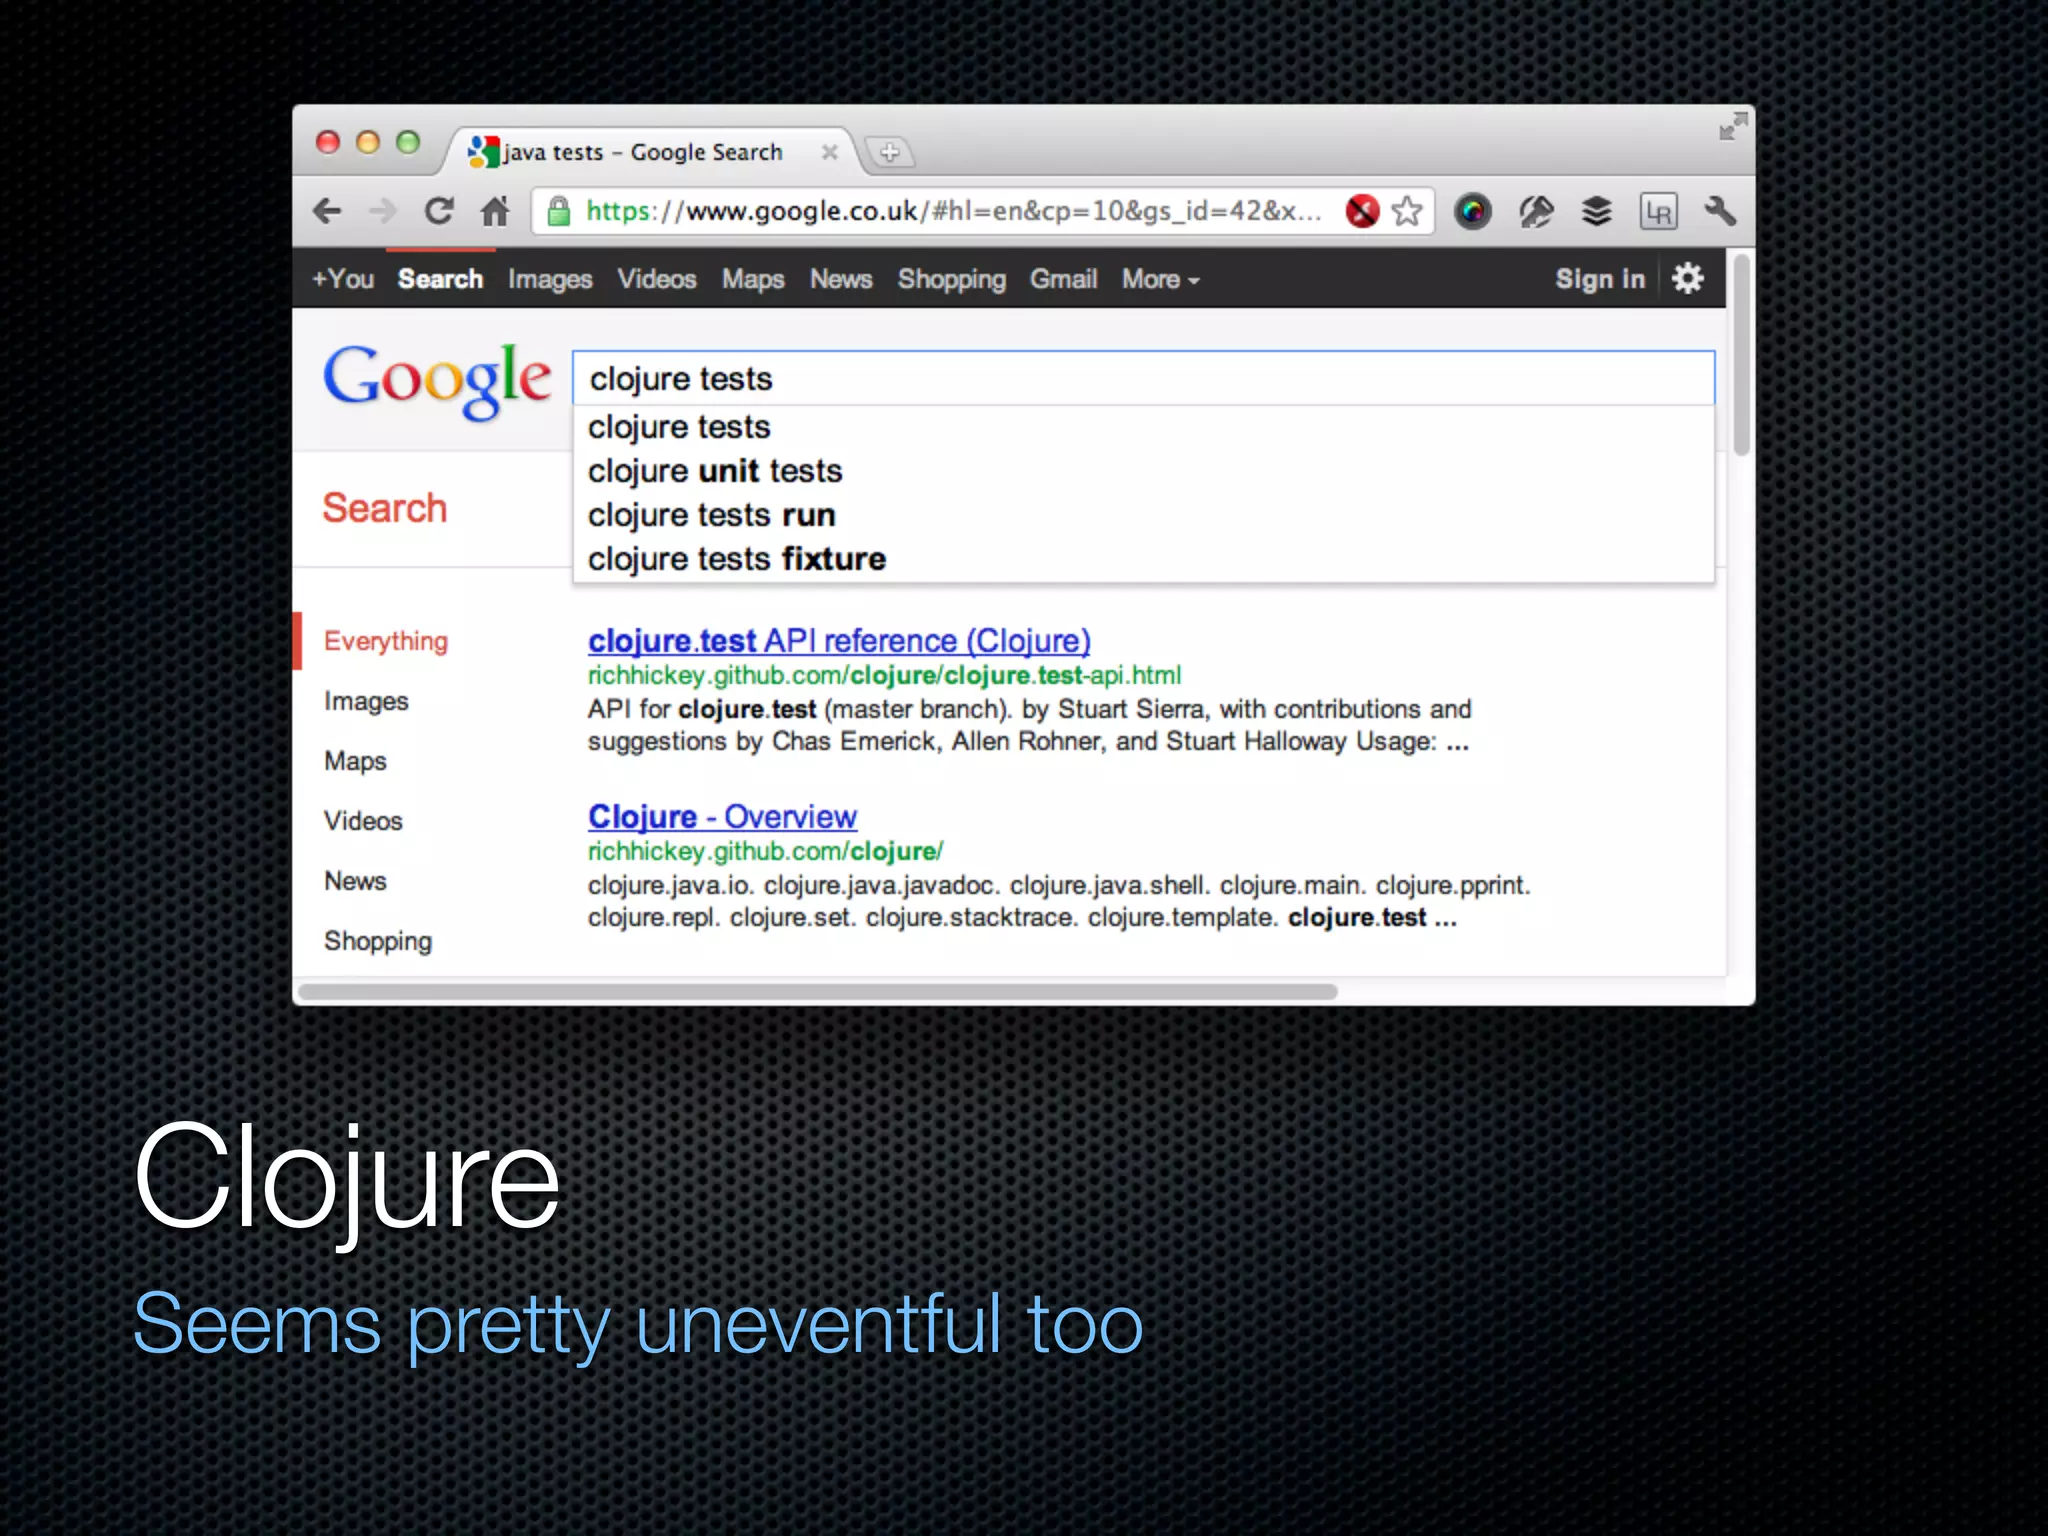The image size is (2048, 1536).
Task: Reload the page with the refresh icon
Action: pyautogui.click(x=438, y=211)
